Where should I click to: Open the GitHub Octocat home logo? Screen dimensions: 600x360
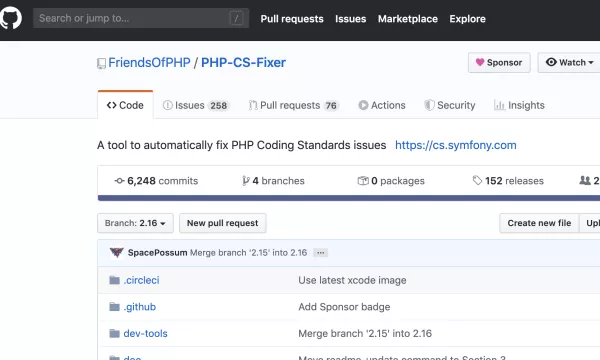[x=10, y=18]
